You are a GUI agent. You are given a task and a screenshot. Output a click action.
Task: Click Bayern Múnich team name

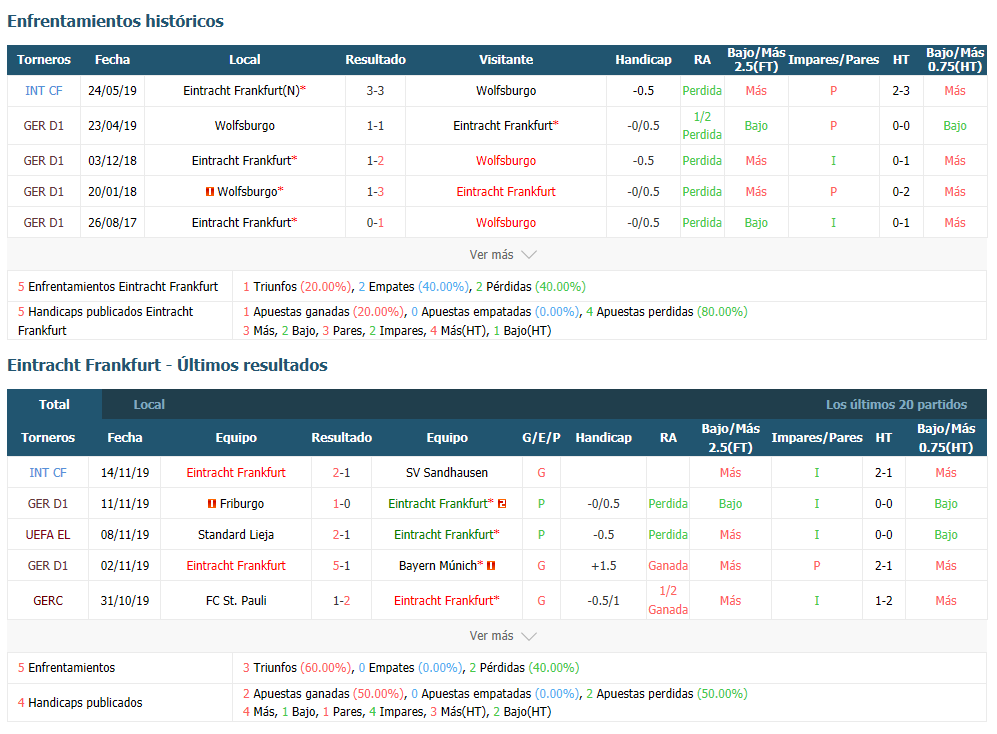(437, 565)
